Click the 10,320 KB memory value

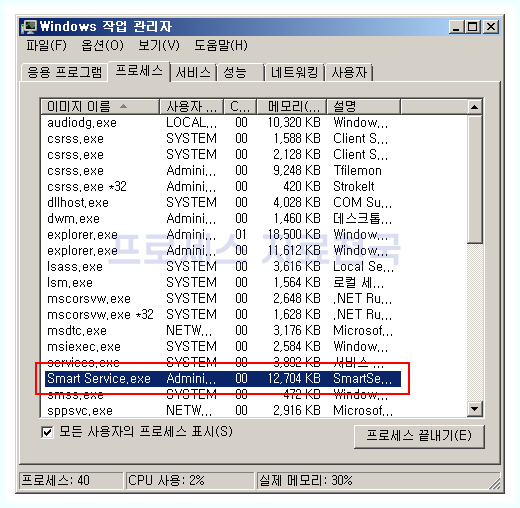(x=294, y=123)
